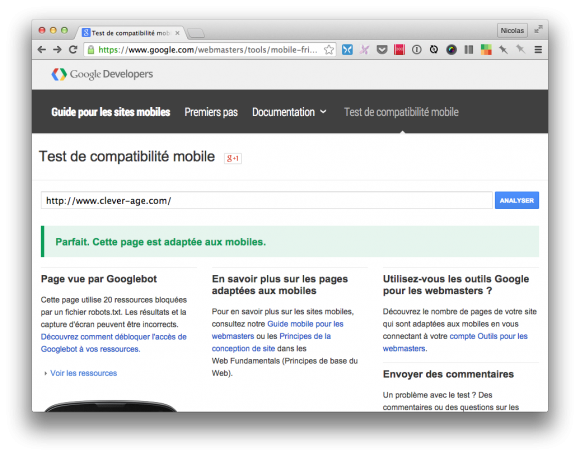
Task: Open the blue X extension icon
Action: (x=347, y=50)
